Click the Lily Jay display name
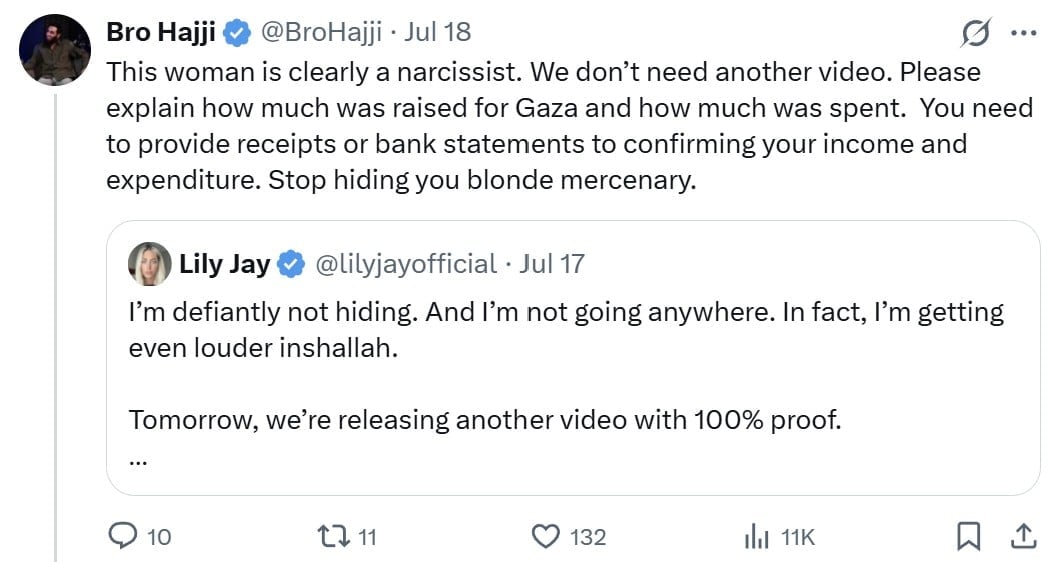 coord(224,264)
